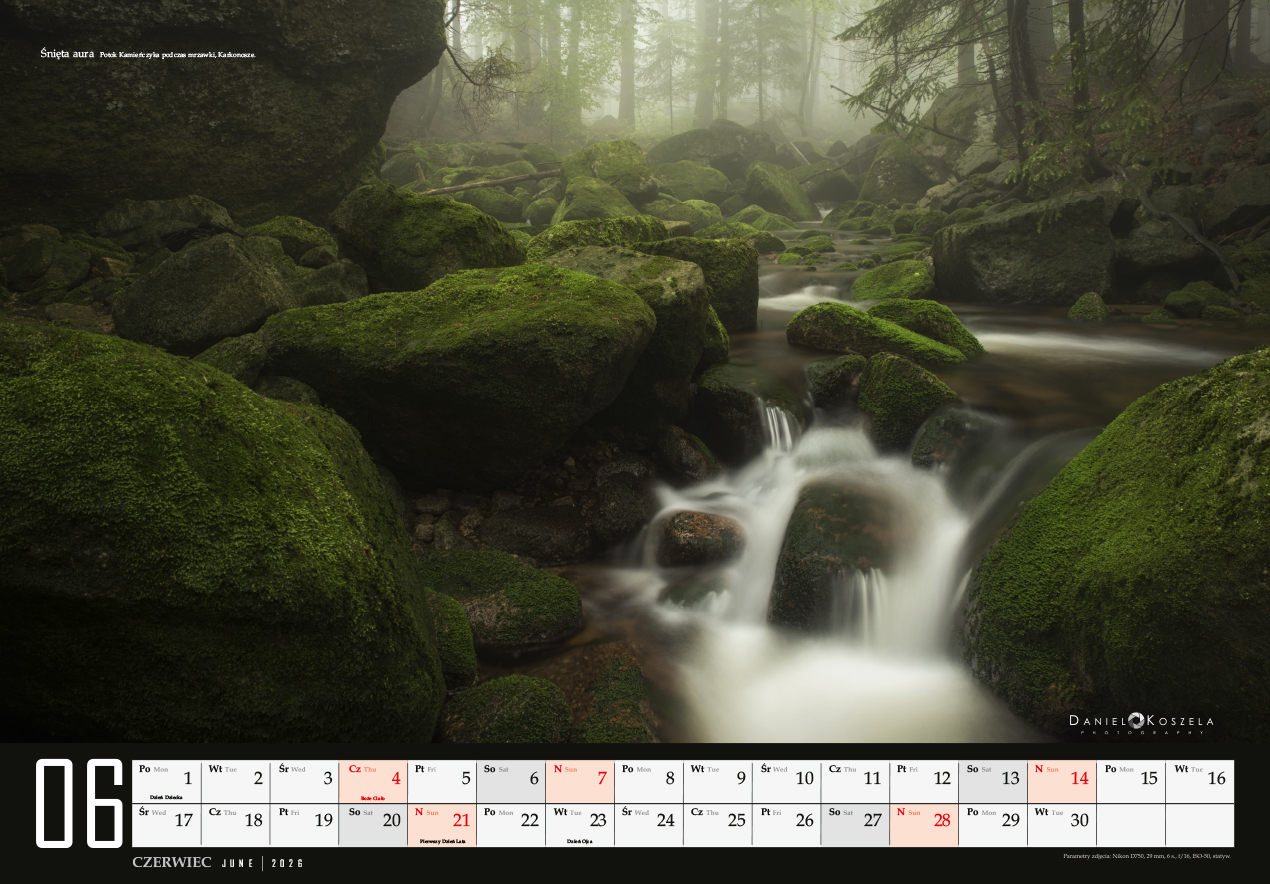This screenshot has height=884, width=1270.
Task: Click Friday June 26 cell
Action: [786, 825]
